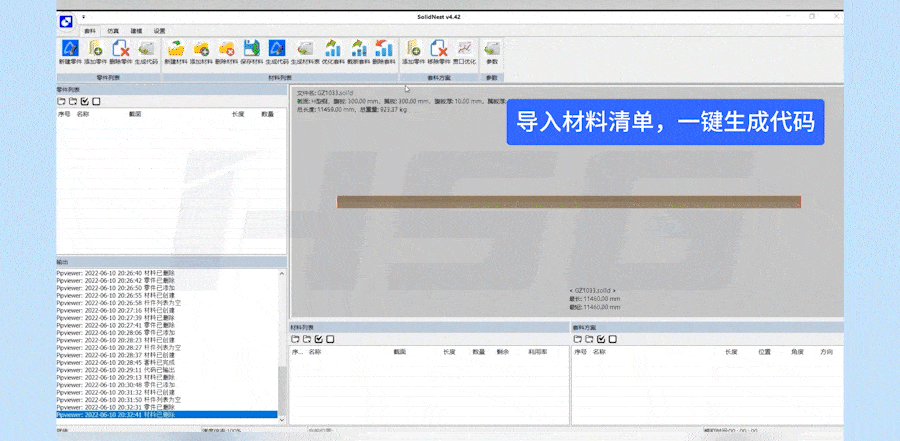Click the 保存材料 floppy disk icon
900x441 pixels.
[251, 51]
